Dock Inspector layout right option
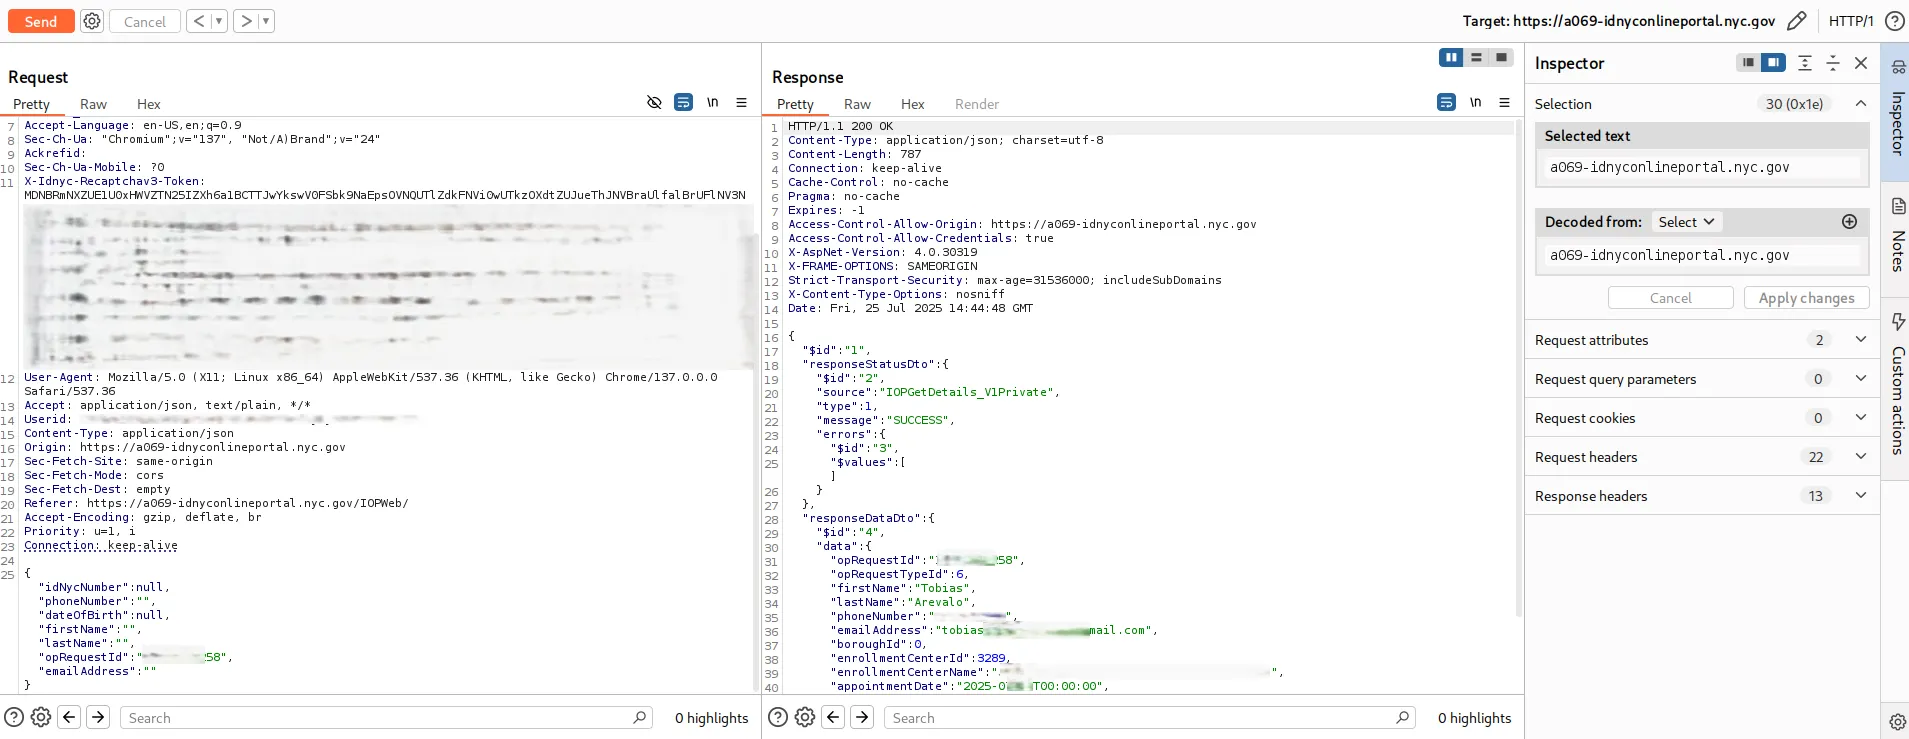The height and width of the screenshot is (739, 1909). pyautogui.click(x=1773, y=62)
